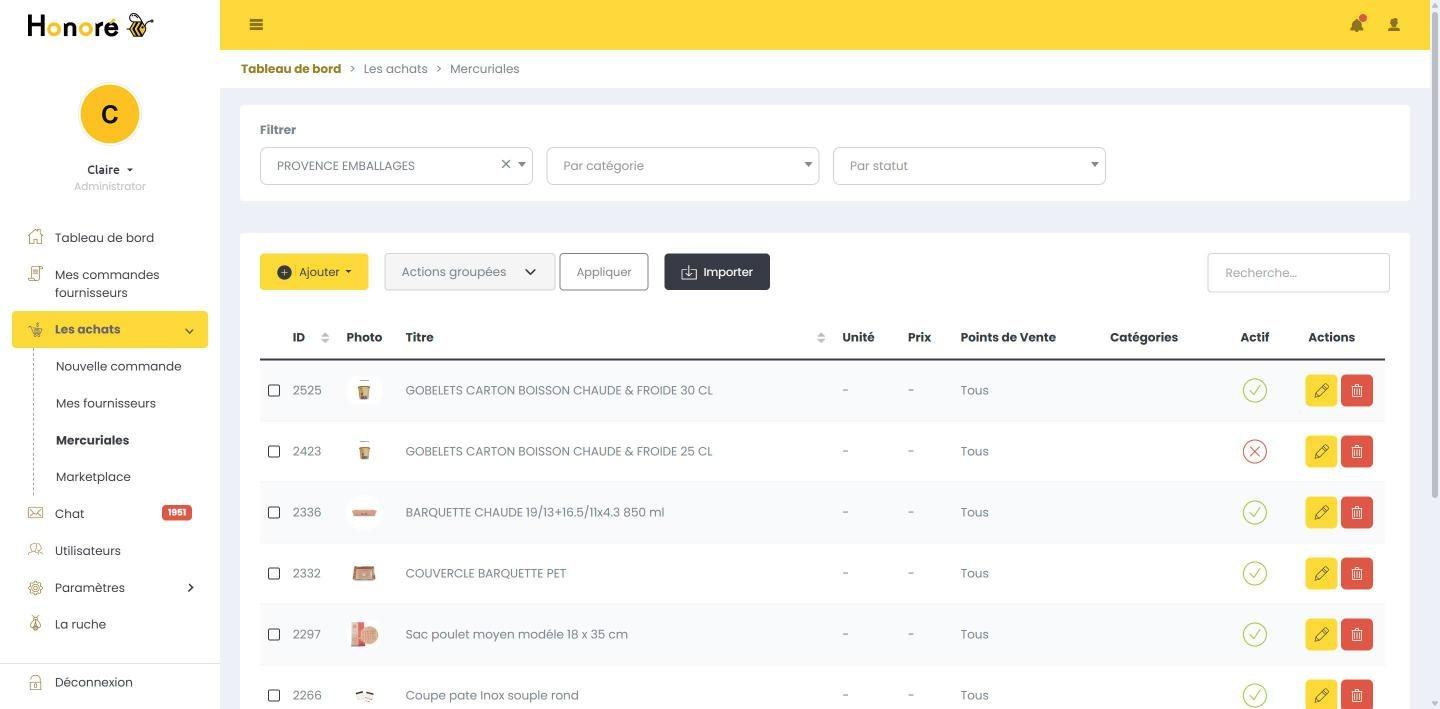Edit Sac poulet moyen modèle row pencil icon
This screenshot has width=1440, height=709.
pyautogui.click(x=1321, y=634)
